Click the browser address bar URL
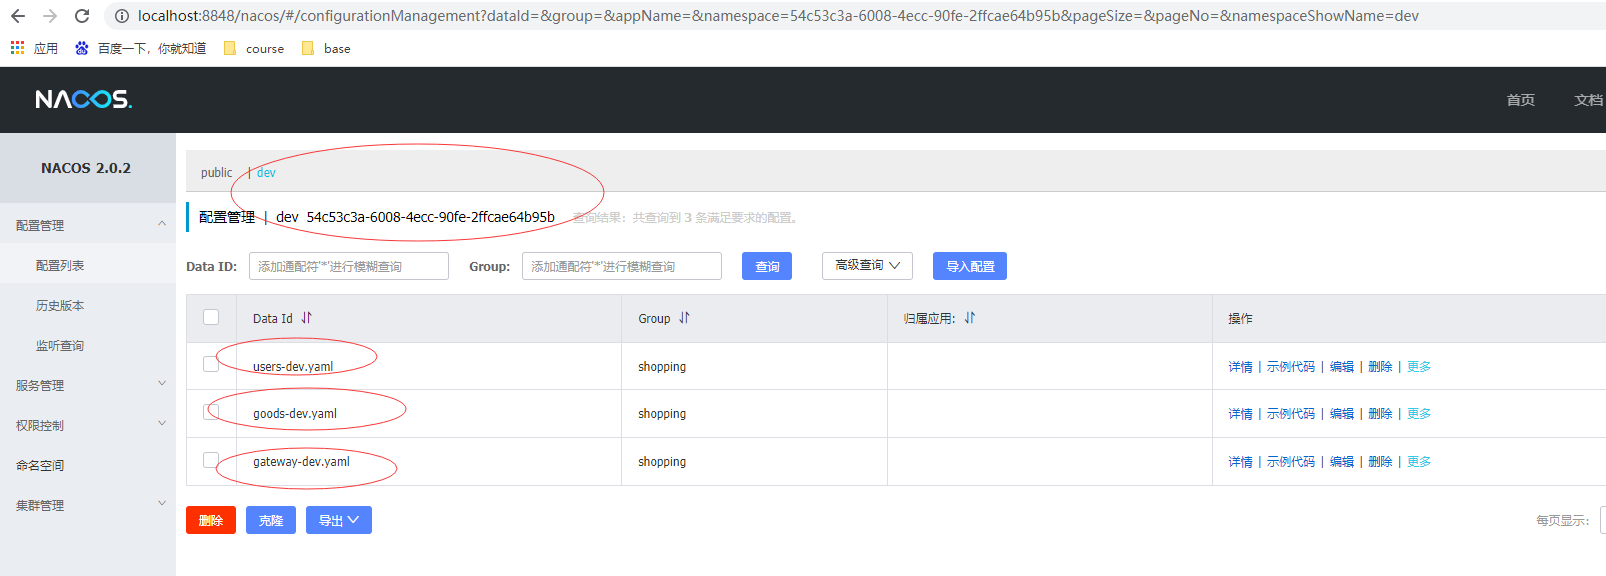 (778, 16)
